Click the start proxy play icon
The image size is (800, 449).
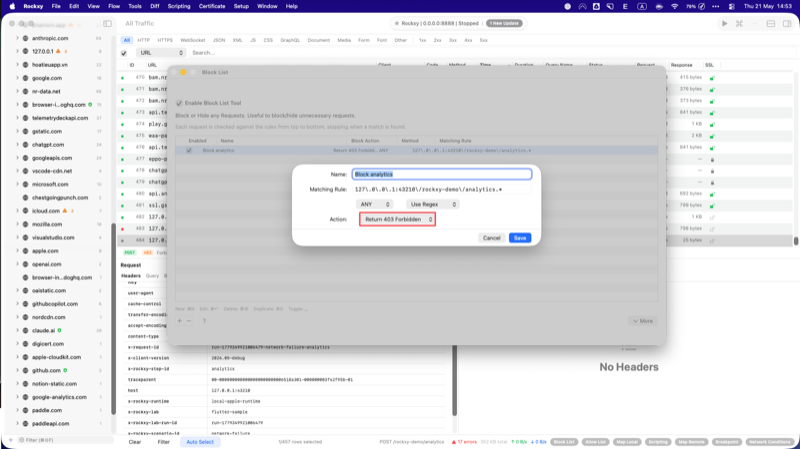pos(724,23)
